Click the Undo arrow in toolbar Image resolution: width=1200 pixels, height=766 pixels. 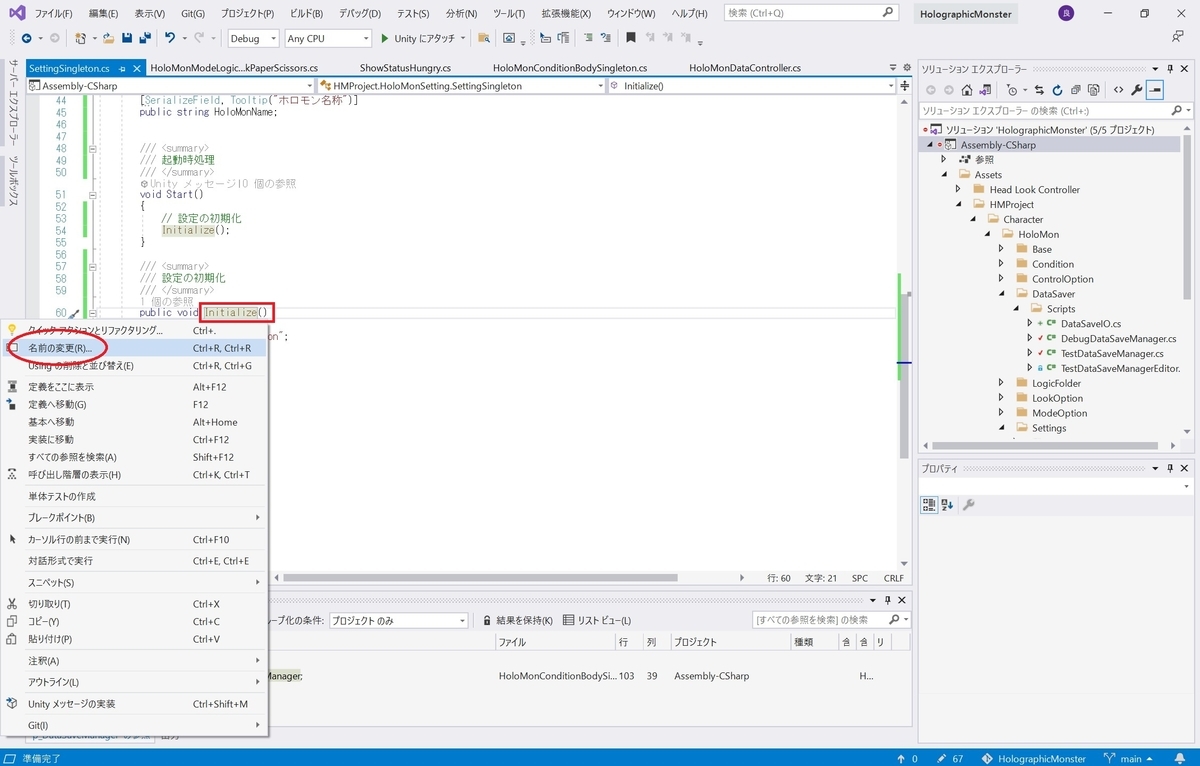[x=170, y=38]
